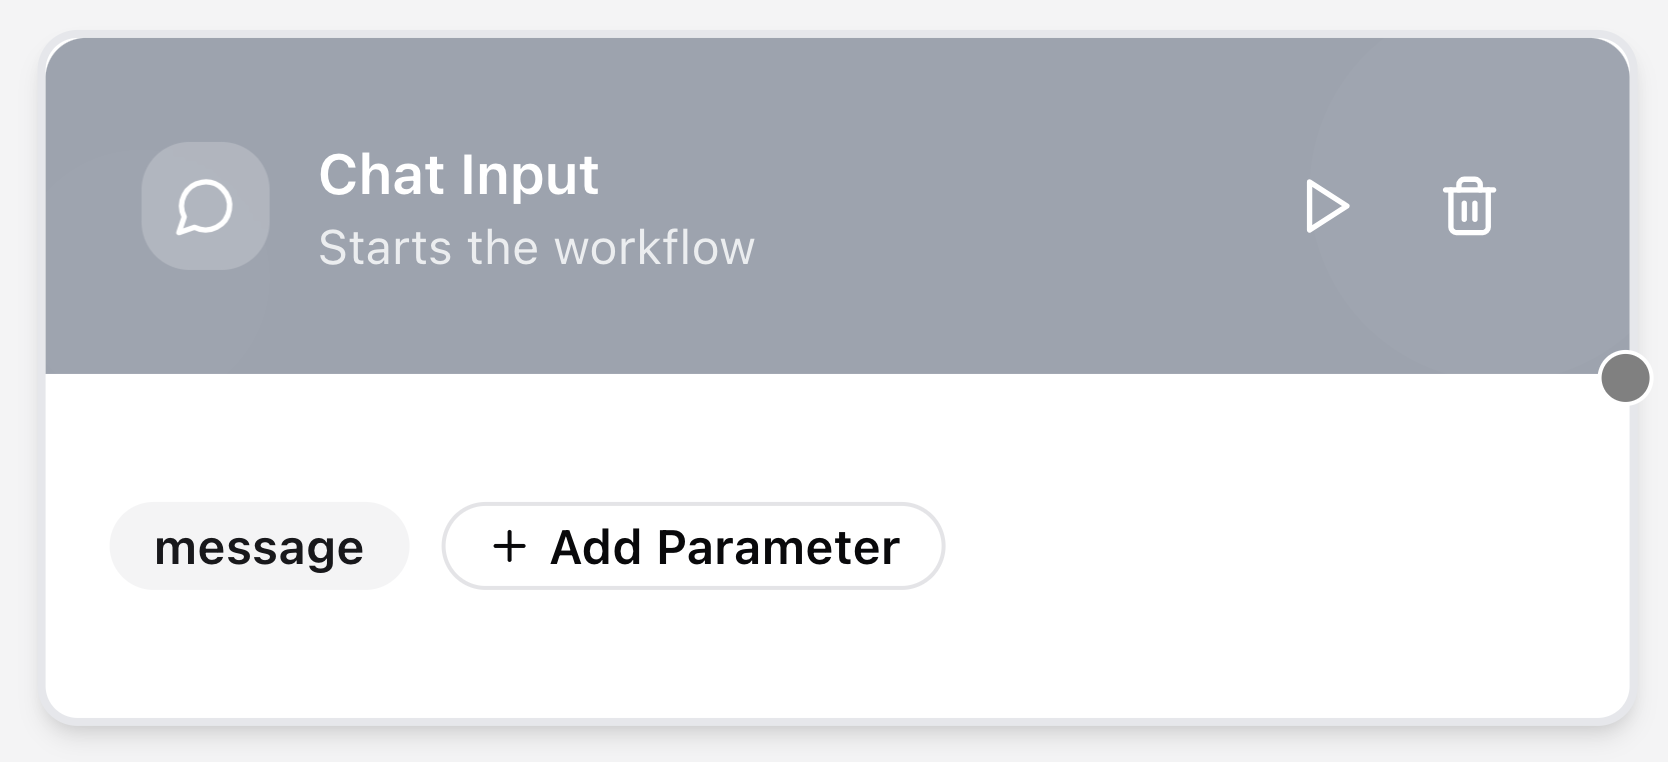Image resolution: width=1668 pixels, height=762 pixels.
Task: Click the plus icon beside Add Parameter
Action: pos(509,546)
